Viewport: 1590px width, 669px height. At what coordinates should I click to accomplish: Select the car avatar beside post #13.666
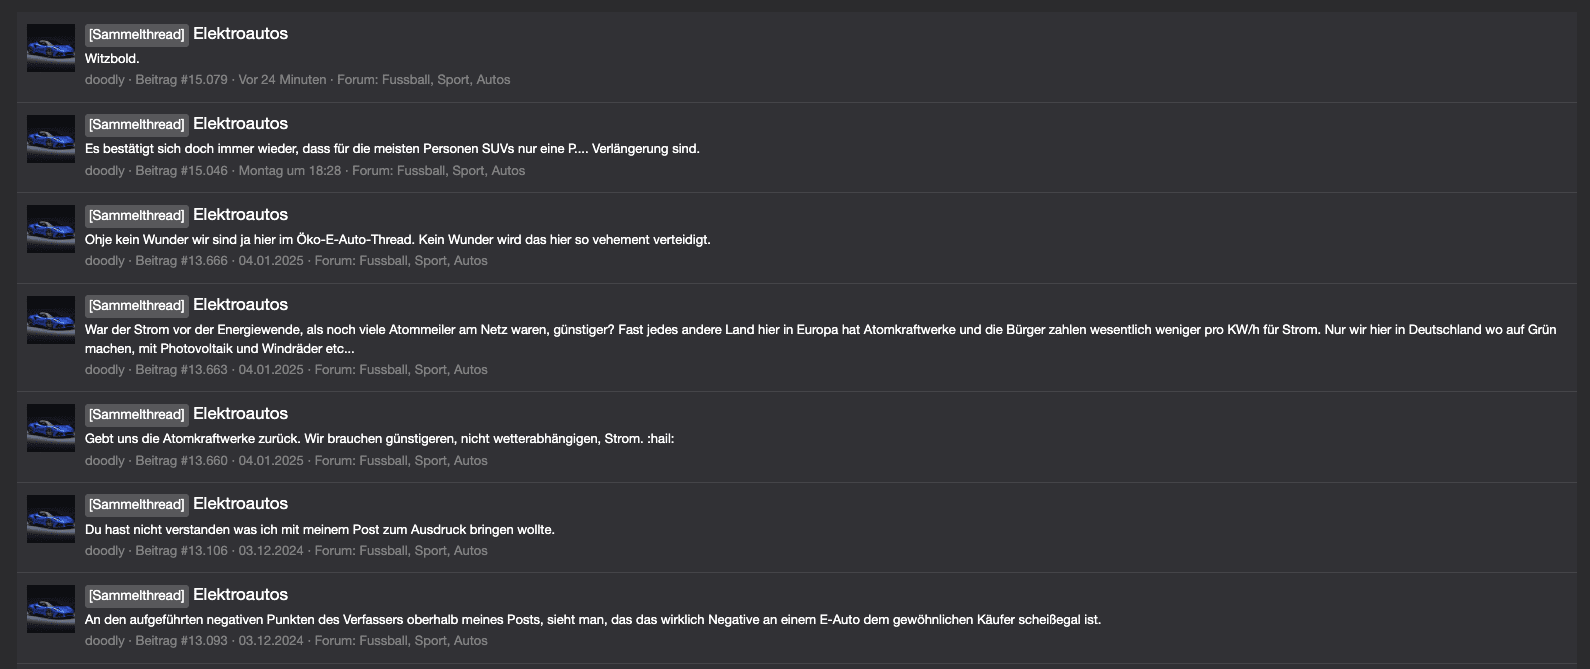51,229
